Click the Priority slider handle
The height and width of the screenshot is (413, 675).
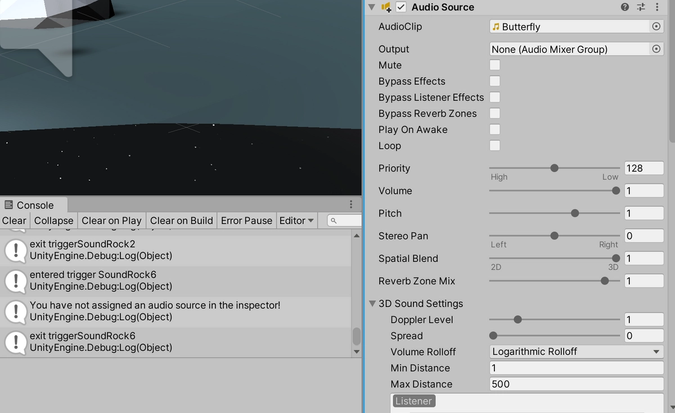[x=554, y=168]
